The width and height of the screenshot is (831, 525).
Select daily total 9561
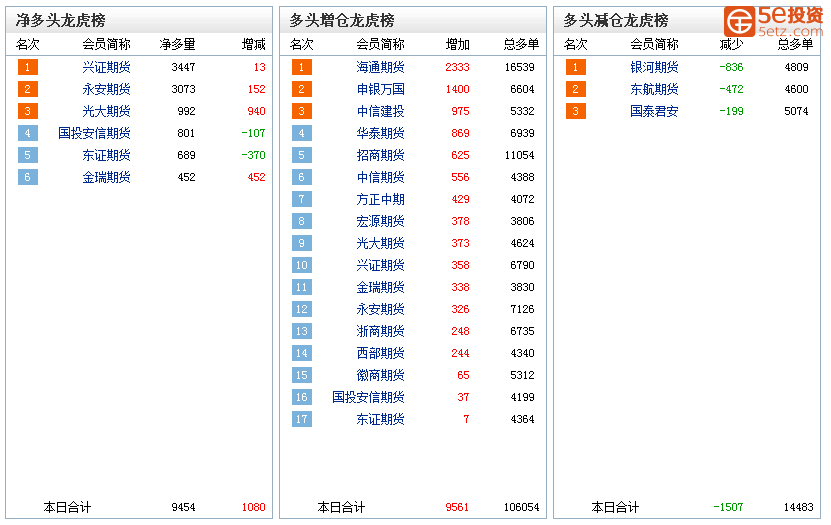(x=457, y=508)
